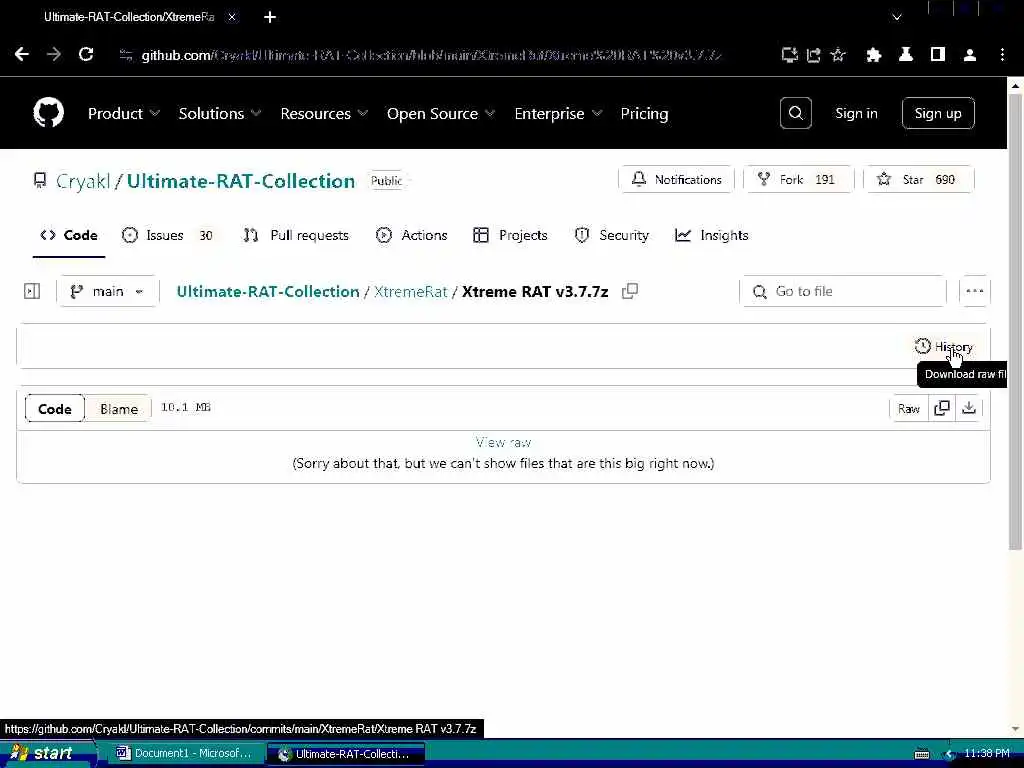Fork the repository
Viewport: 1024px width, 768px height.
[x=798, y=180]
